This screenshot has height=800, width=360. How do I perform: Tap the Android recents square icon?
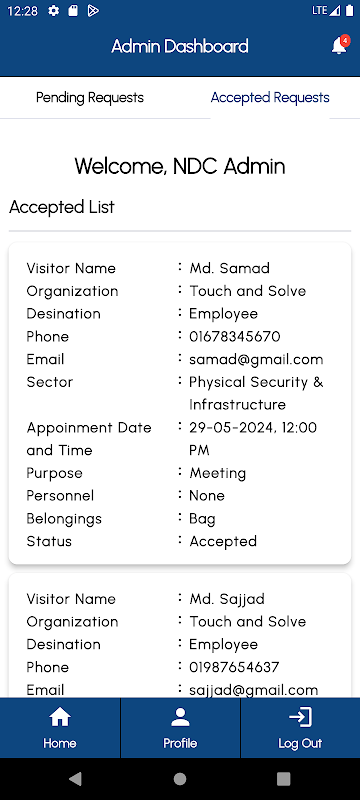[284, 779]
